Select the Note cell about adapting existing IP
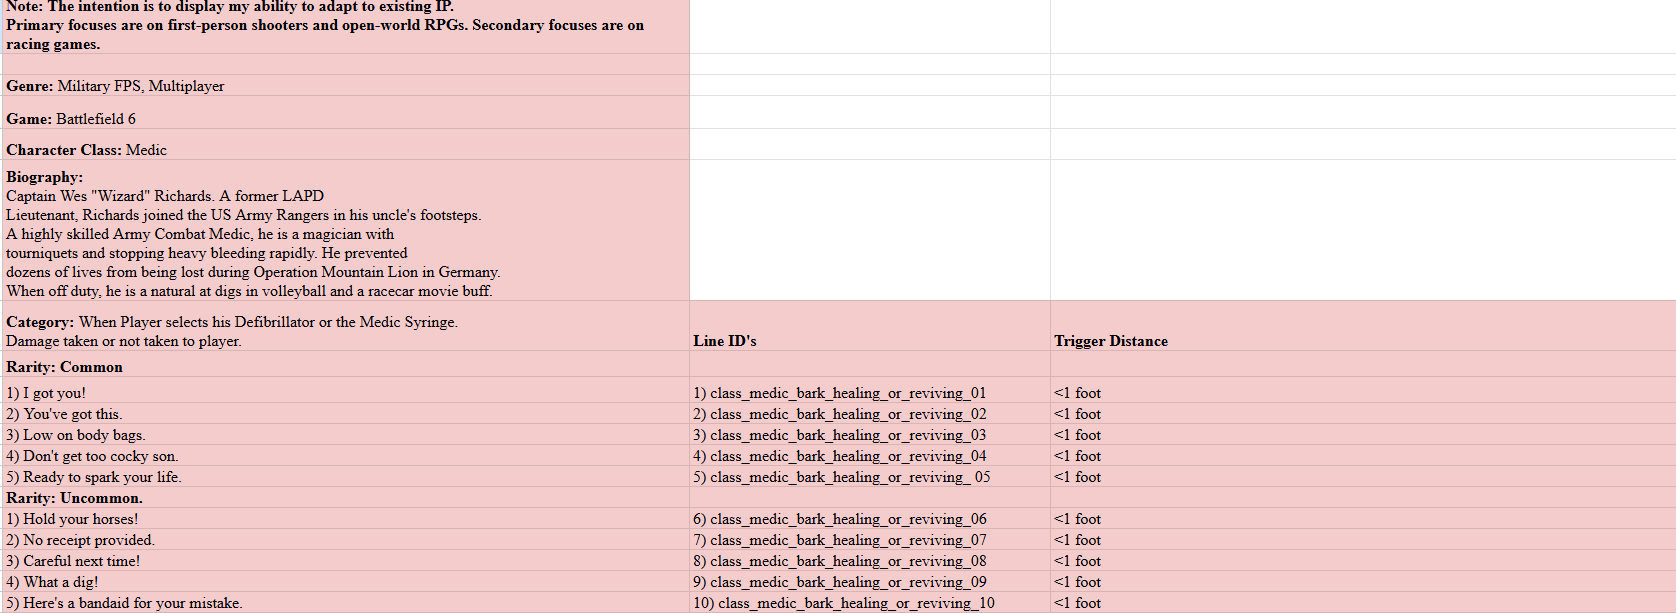The height and width of the screenshot is (613, 1676). coord(346,26)
